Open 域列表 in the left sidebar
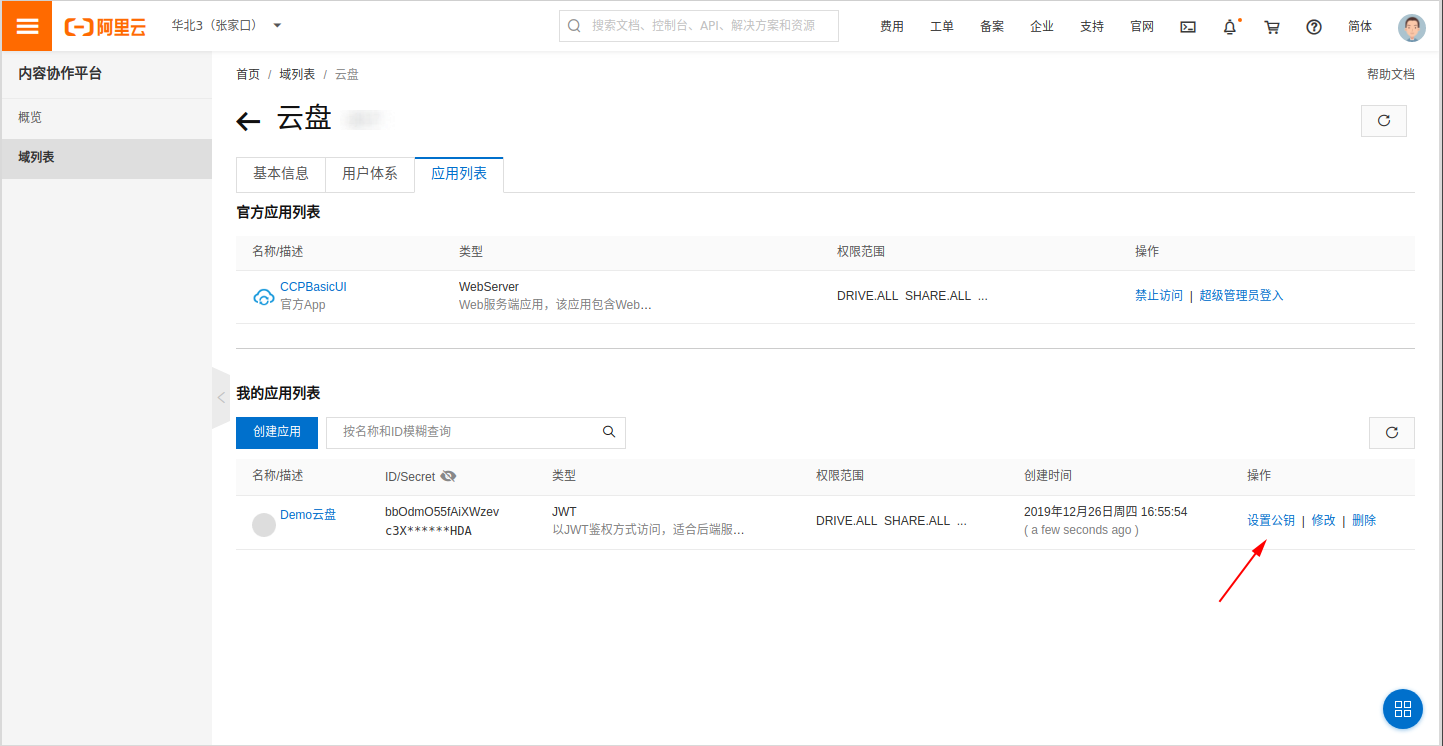Viewport: 1443px width, 746px height. point(106,158)
